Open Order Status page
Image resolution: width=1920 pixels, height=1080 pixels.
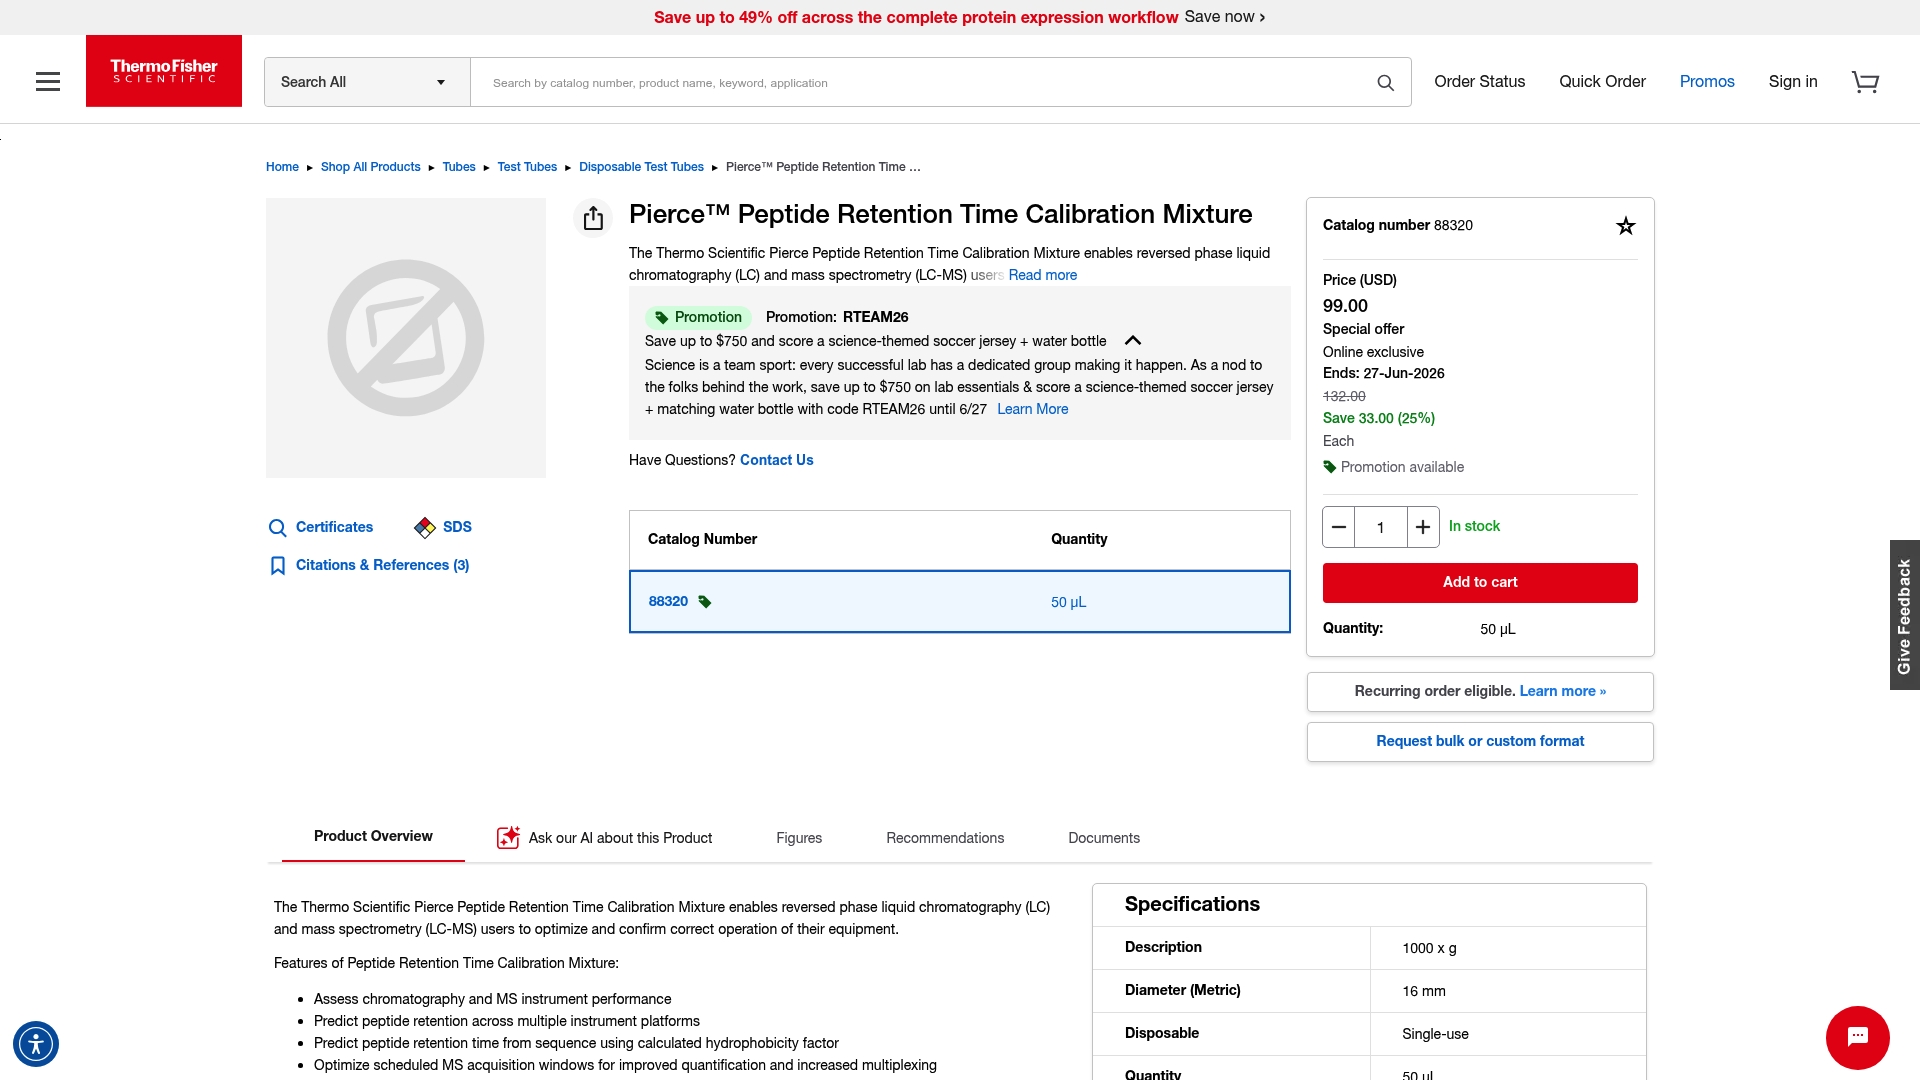pos(1480,82)
